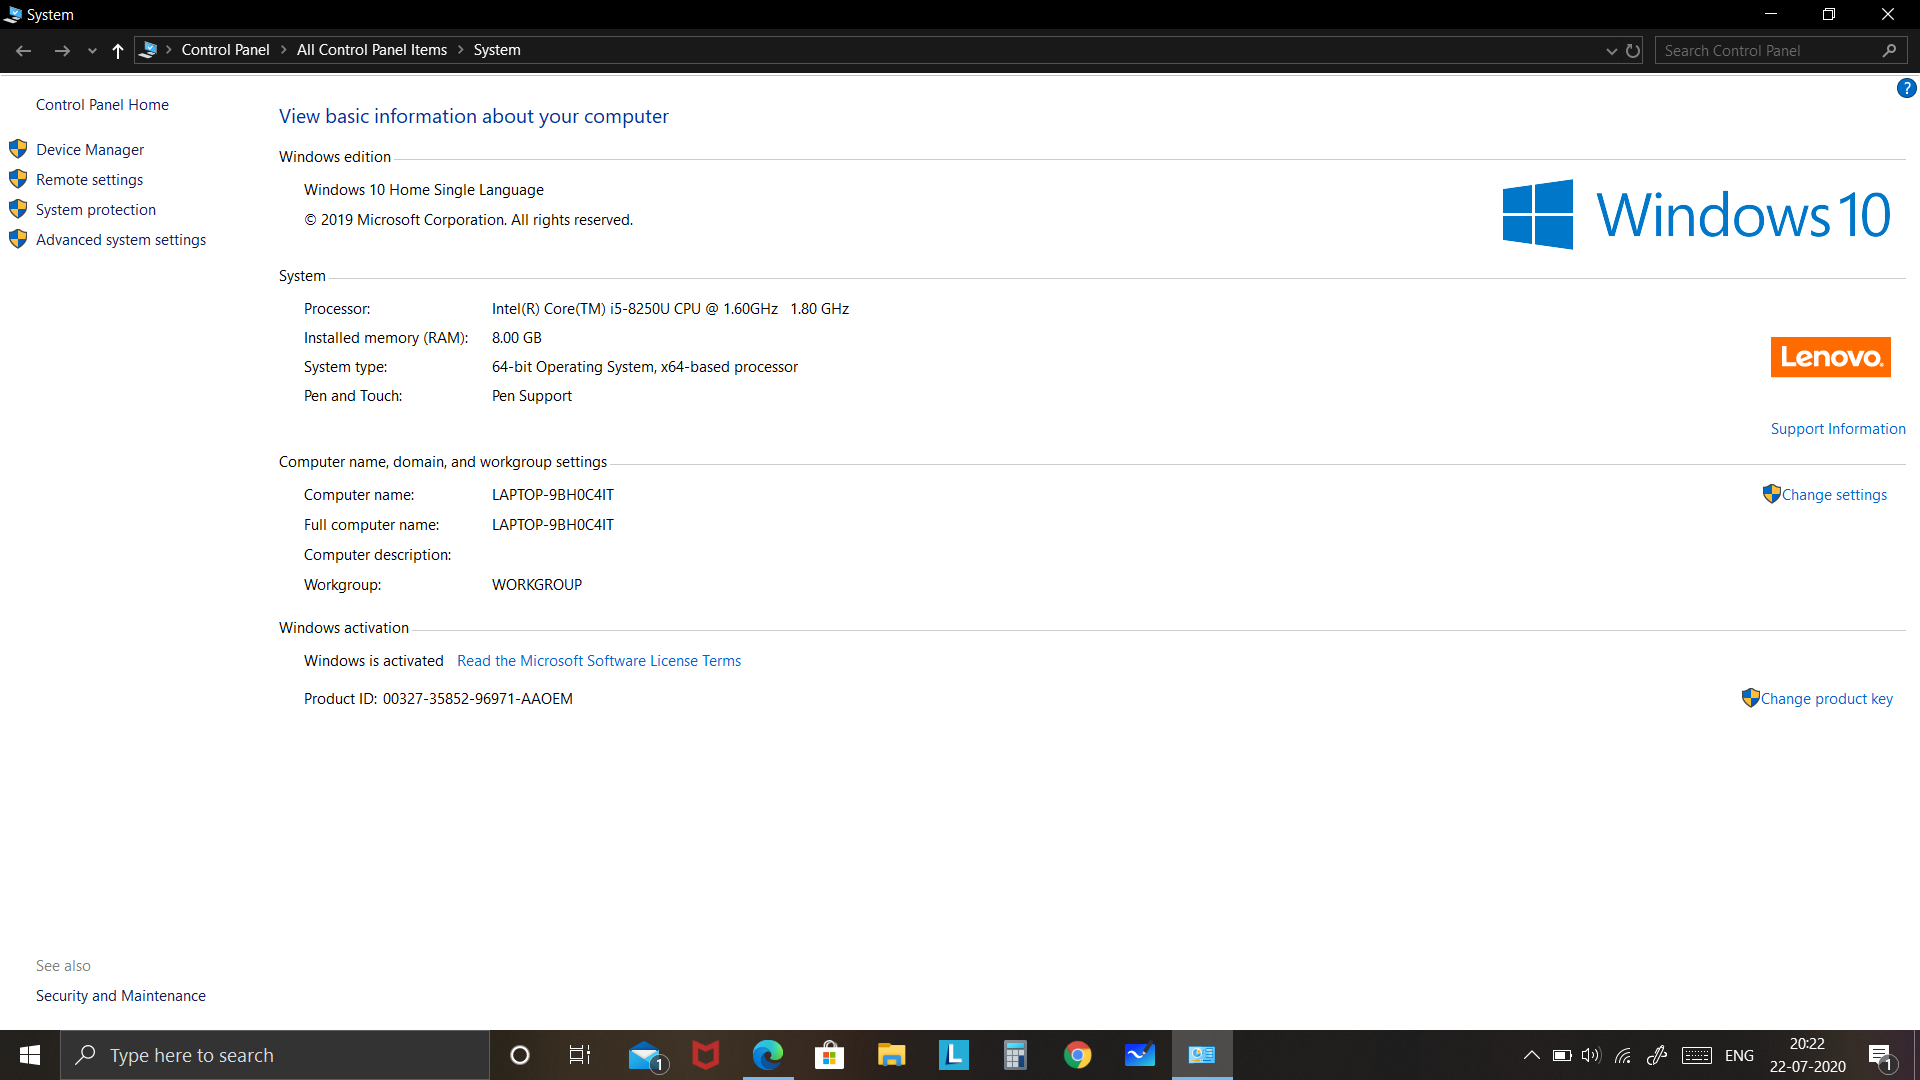
Task: Click Control Panel breadcrumb item
Action: point(225,50)
